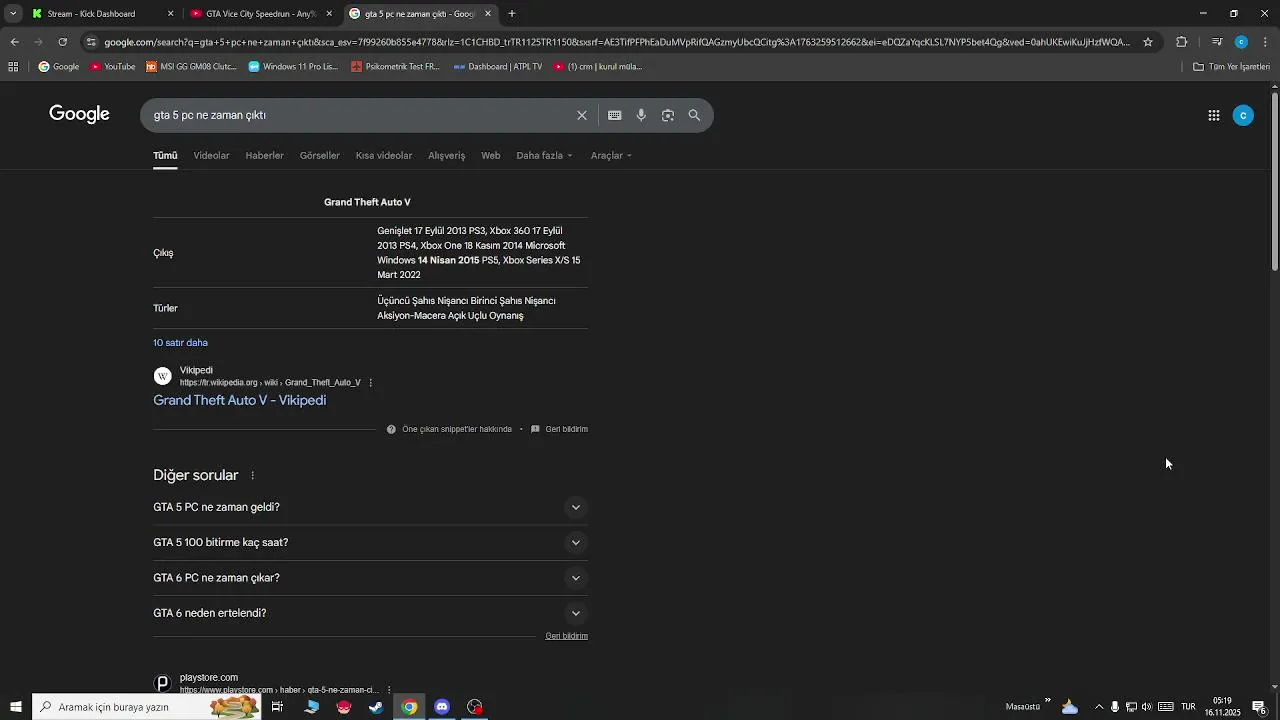The height and width of the screenshot is (720, 1280).
Task: Open 'Tüm Yer İşaretleri' bookmarks folder
Action: point(1231,67)
